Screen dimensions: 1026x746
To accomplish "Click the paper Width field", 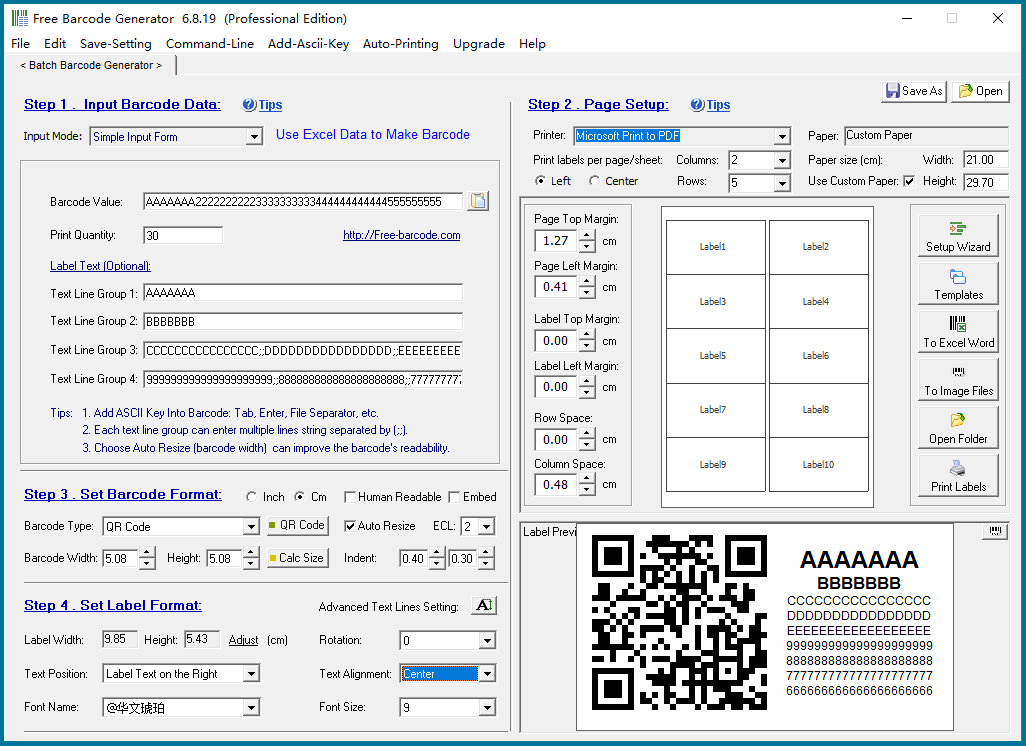I will pyautogui.click(x=985, y=160).
